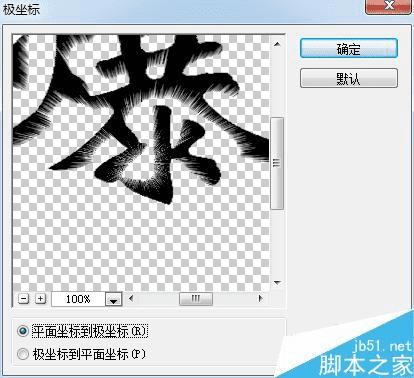Click the vertical scrollbar thumb

(x=277, y=163)
